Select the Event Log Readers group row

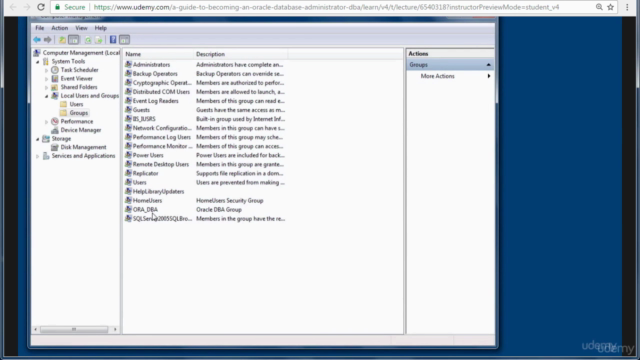click(x=205, y=101)
